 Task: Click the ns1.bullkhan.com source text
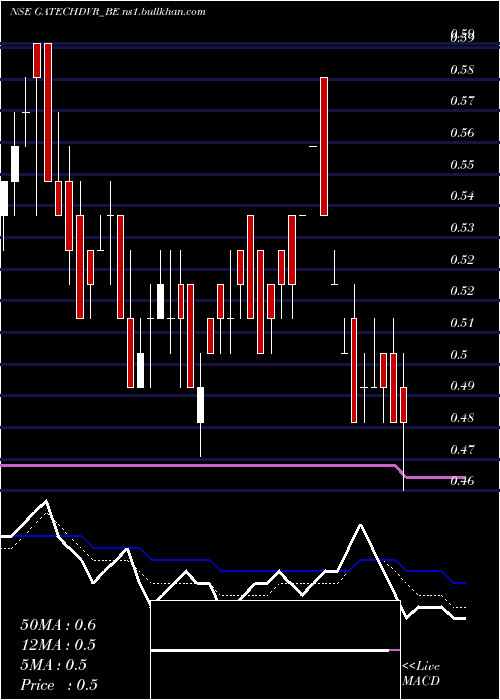coord(164,12)
